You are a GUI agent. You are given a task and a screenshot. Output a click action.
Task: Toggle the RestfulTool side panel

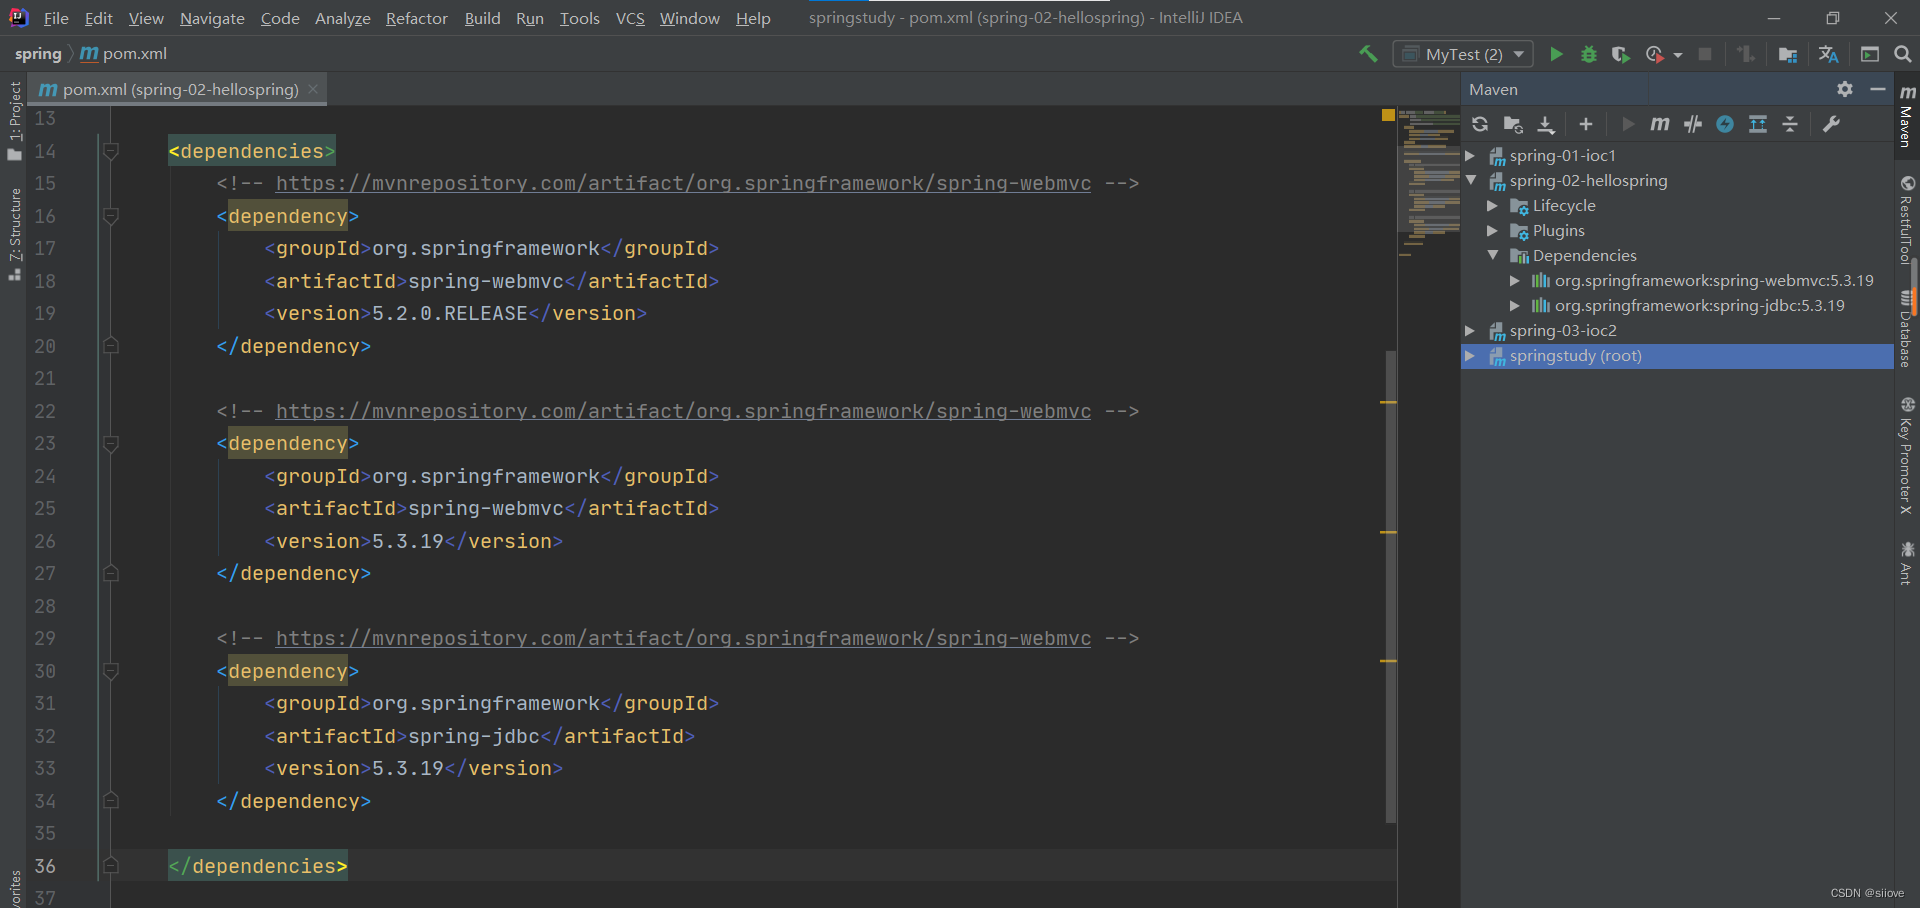click(x=1907, y=218)
